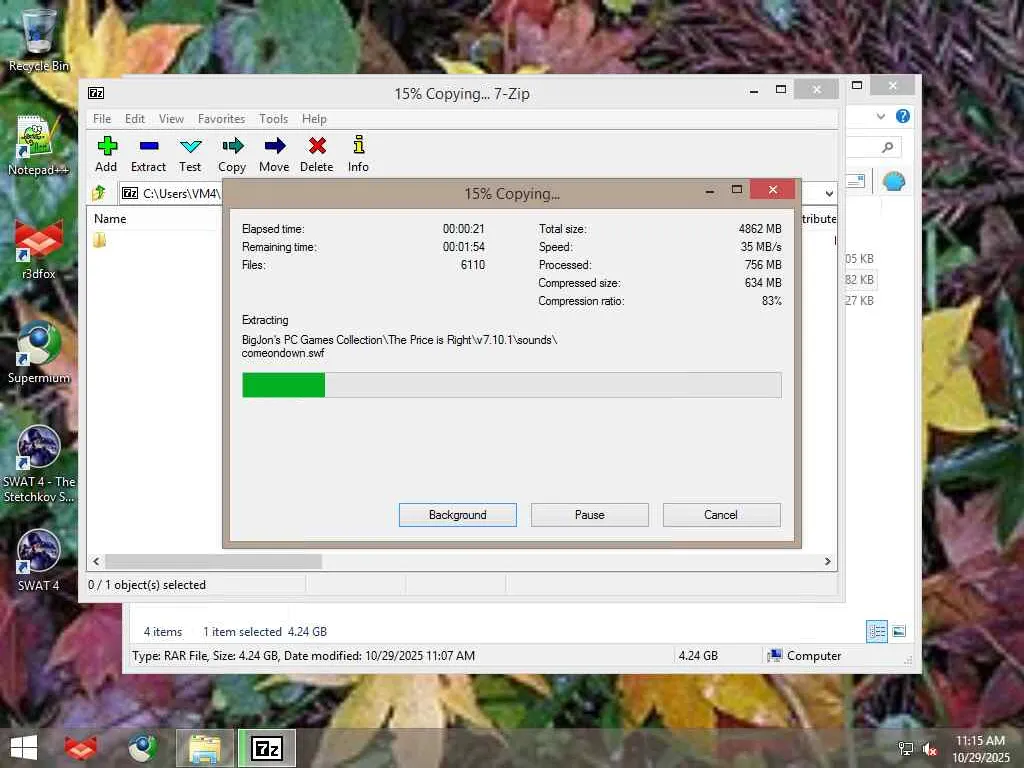
Task: Open the Edit menu
Action: click(135, 119)
